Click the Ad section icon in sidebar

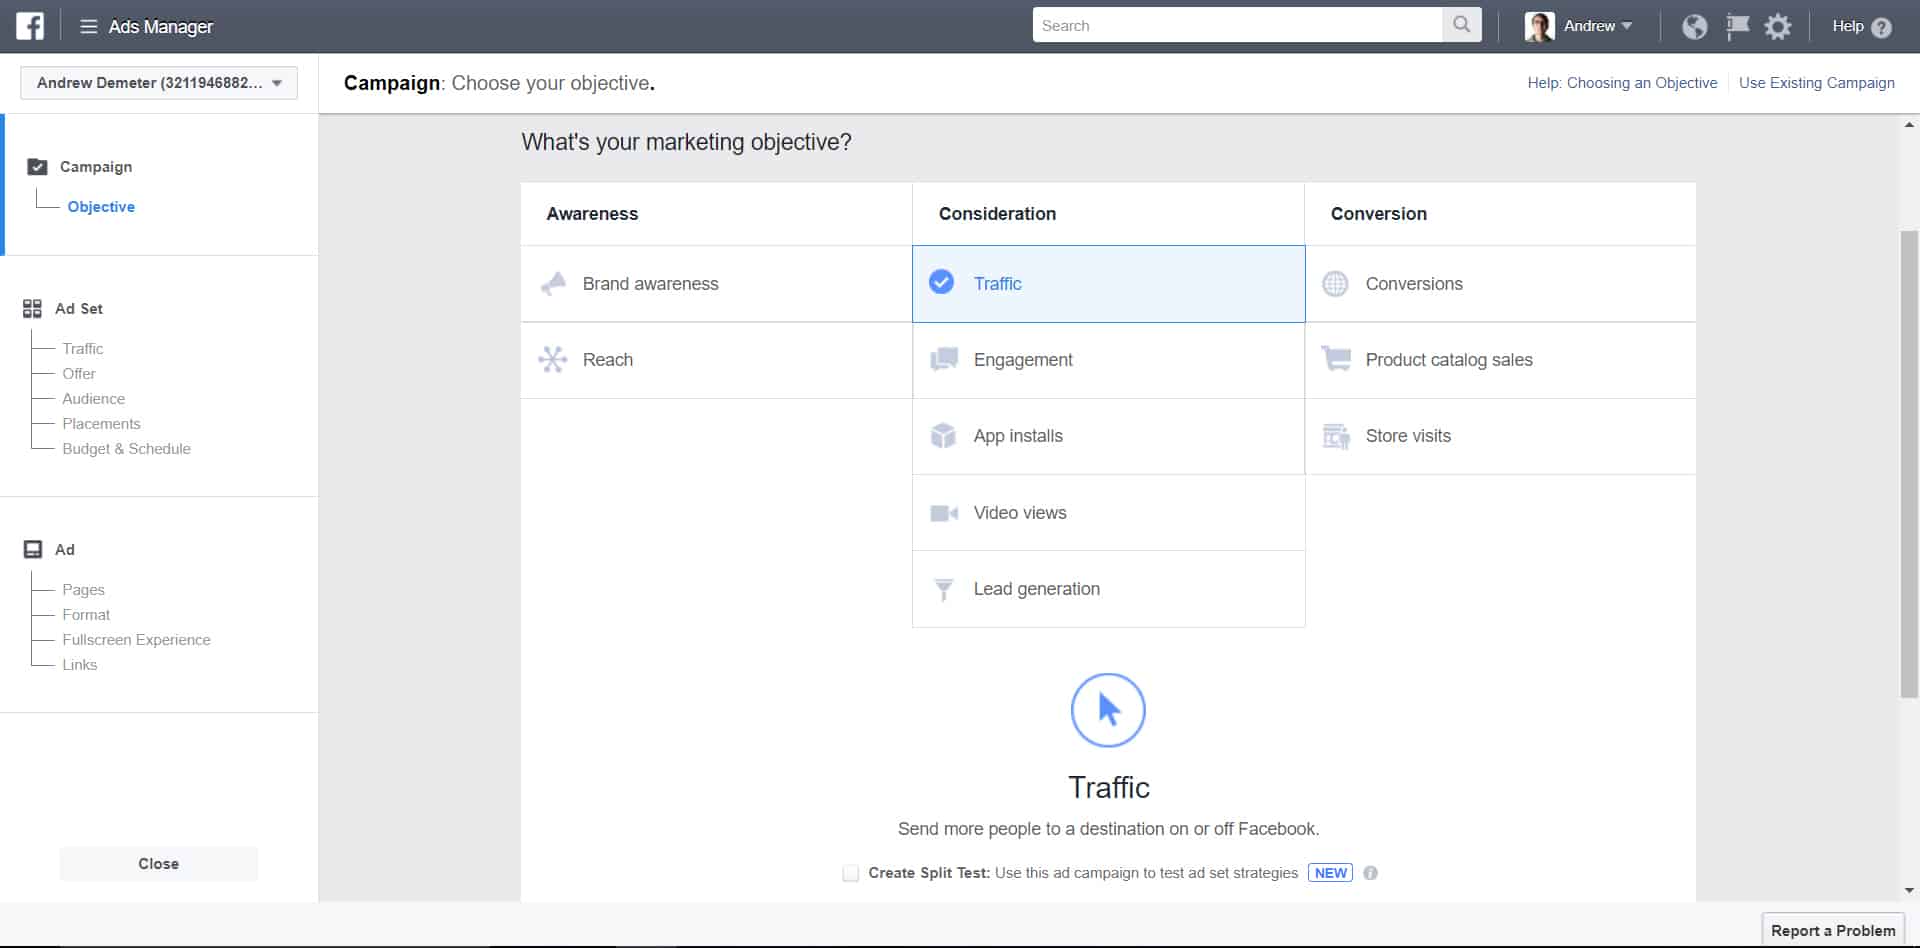click(x=33, y=550)
